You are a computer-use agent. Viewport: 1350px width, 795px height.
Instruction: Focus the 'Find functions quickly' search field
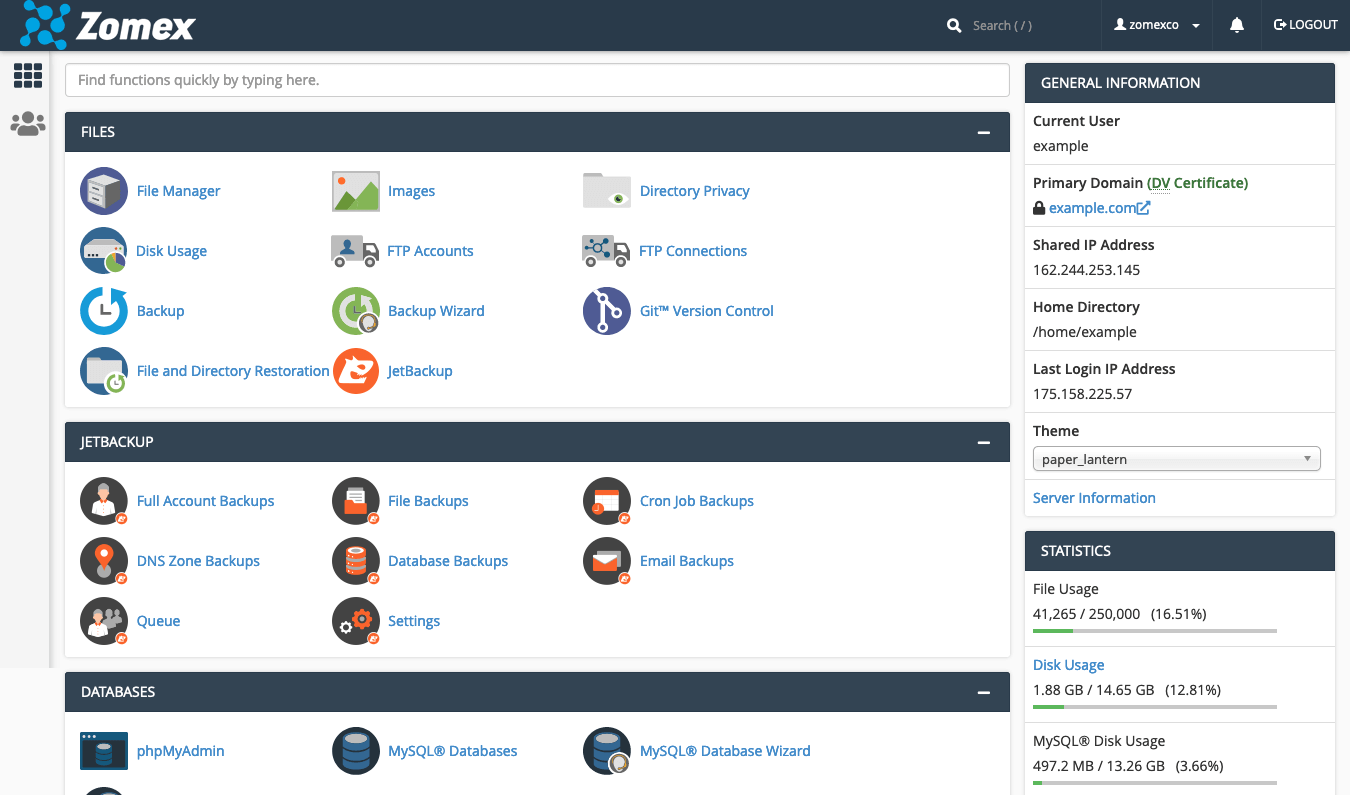(x=537, y=80)
